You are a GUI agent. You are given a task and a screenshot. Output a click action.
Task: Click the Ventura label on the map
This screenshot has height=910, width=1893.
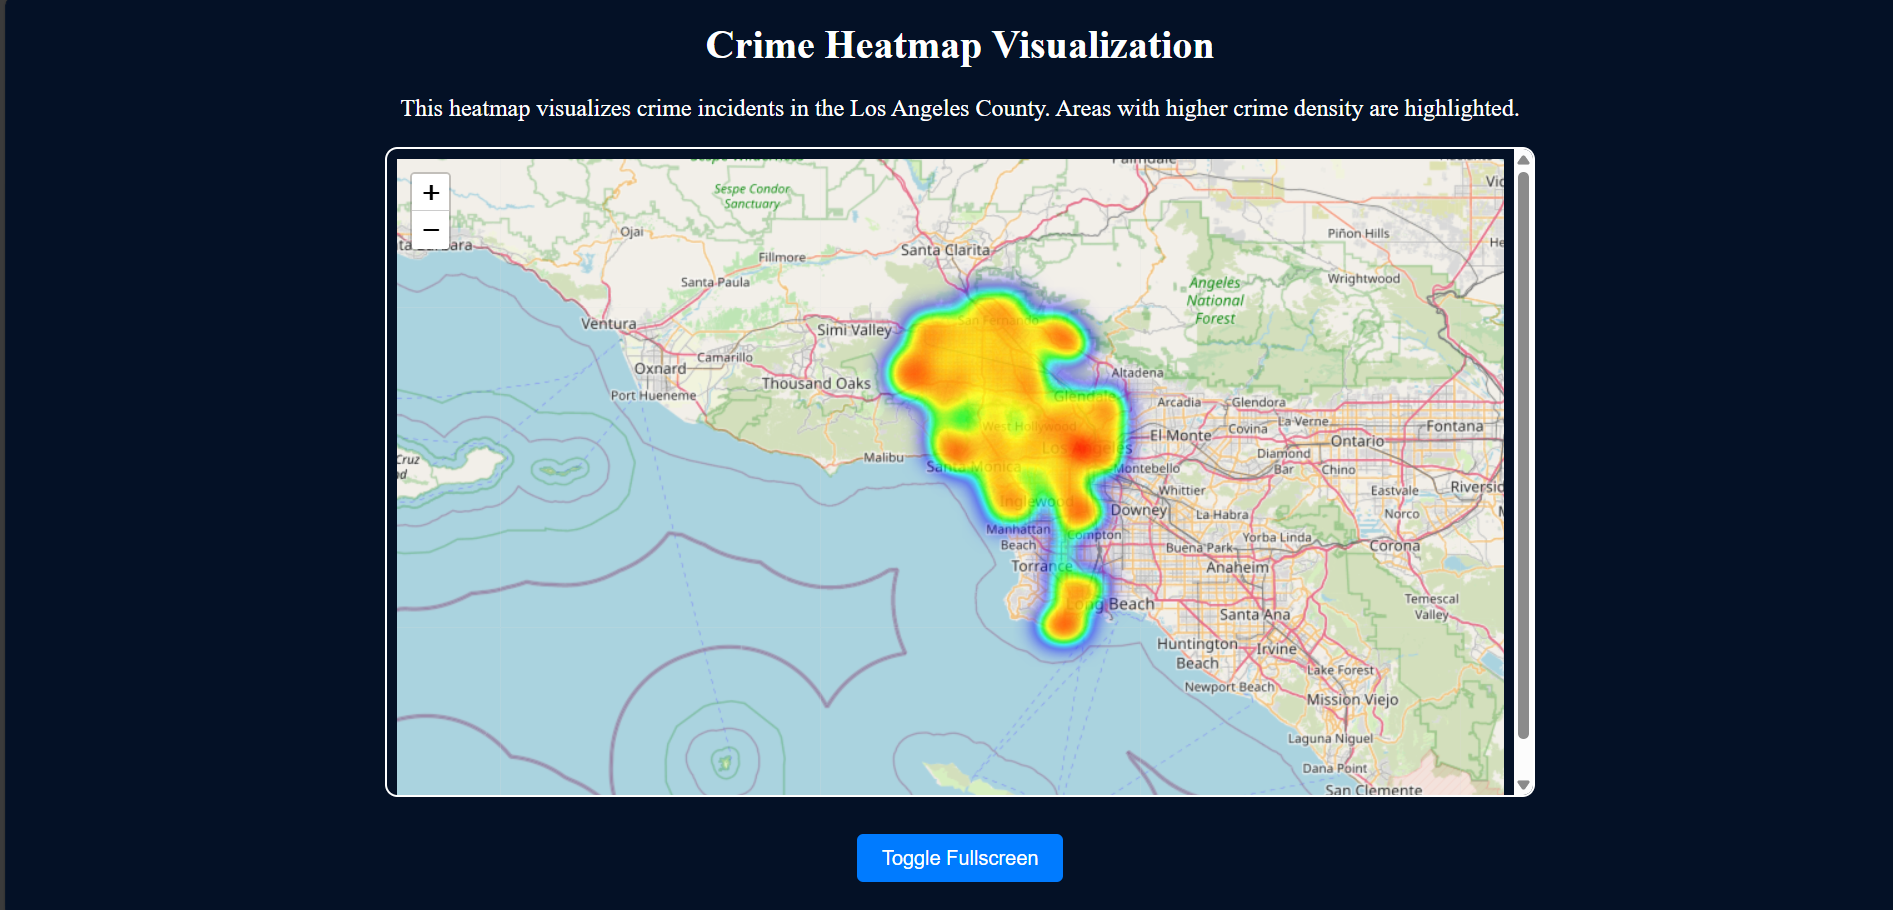tap(611, 323)
